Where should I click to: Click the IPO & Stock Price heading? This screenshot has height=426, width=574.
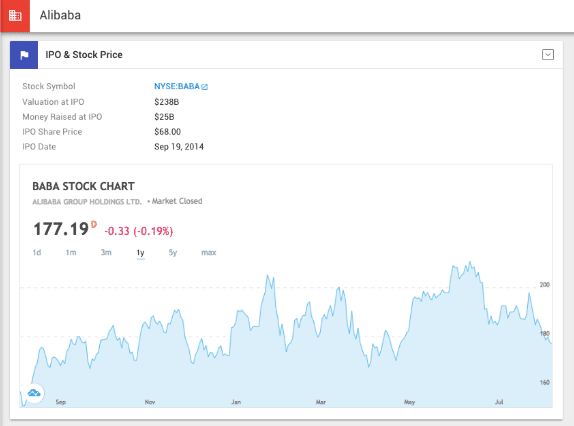[84, 55]
